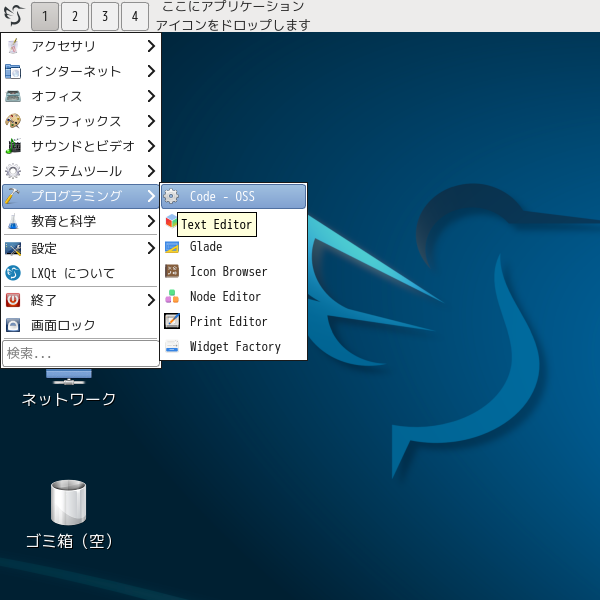The image size is (600, 600).
Task: Select the プログラミング menu category
Action: point(80,196)
